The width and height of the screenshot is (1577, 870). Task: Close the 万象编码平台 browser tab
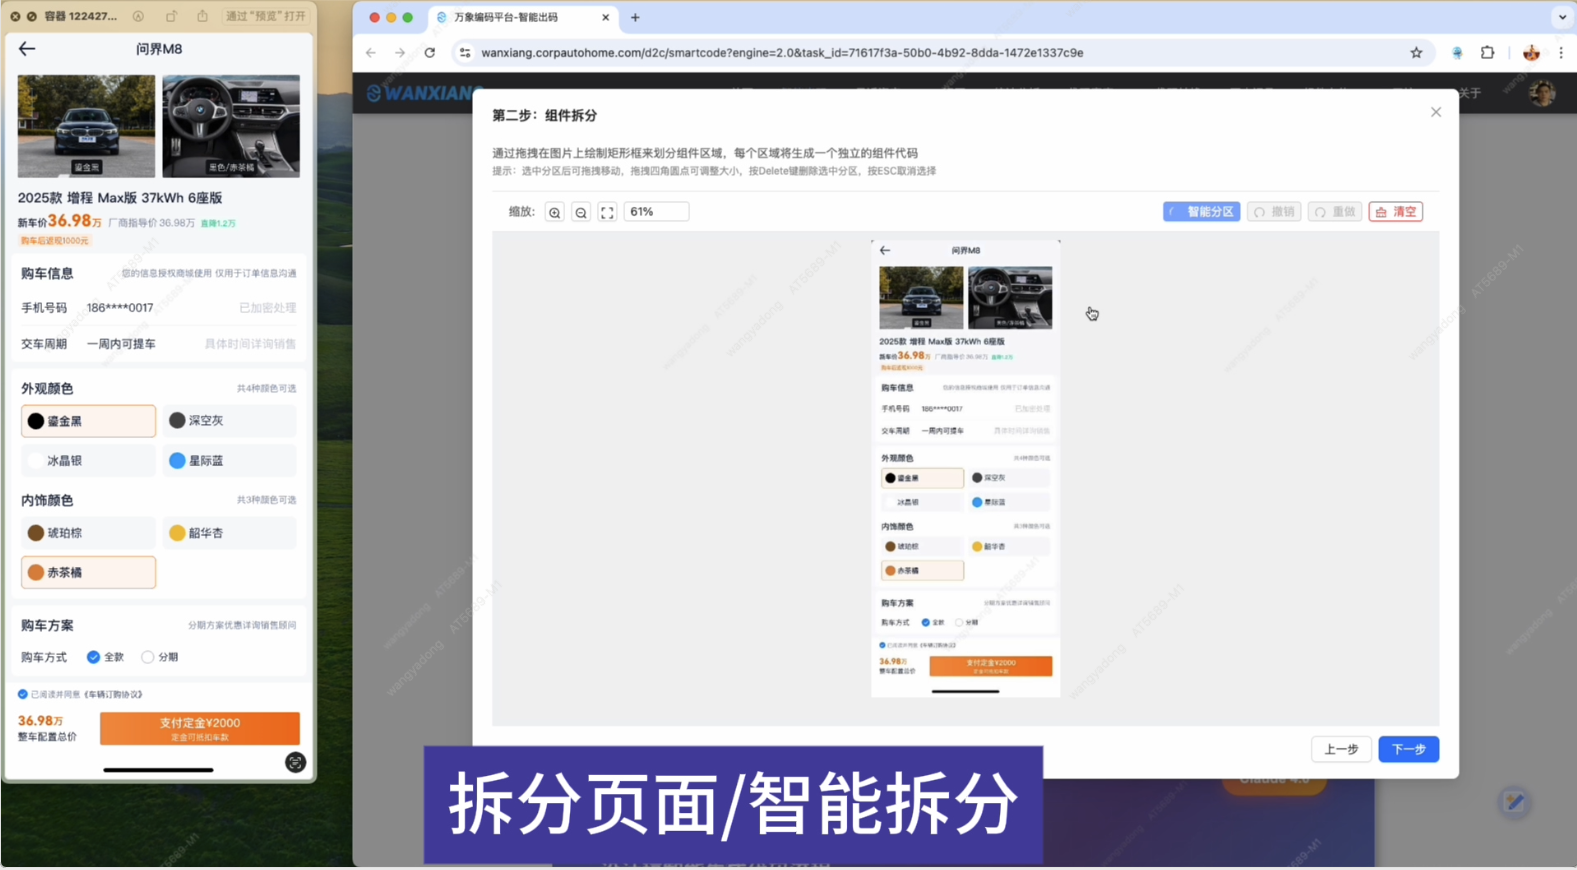tap(605, 17)
